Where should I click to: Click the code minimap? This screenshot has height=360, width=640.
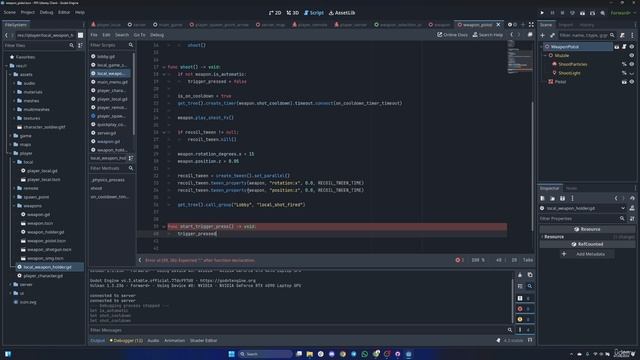[x=520, y=57]
